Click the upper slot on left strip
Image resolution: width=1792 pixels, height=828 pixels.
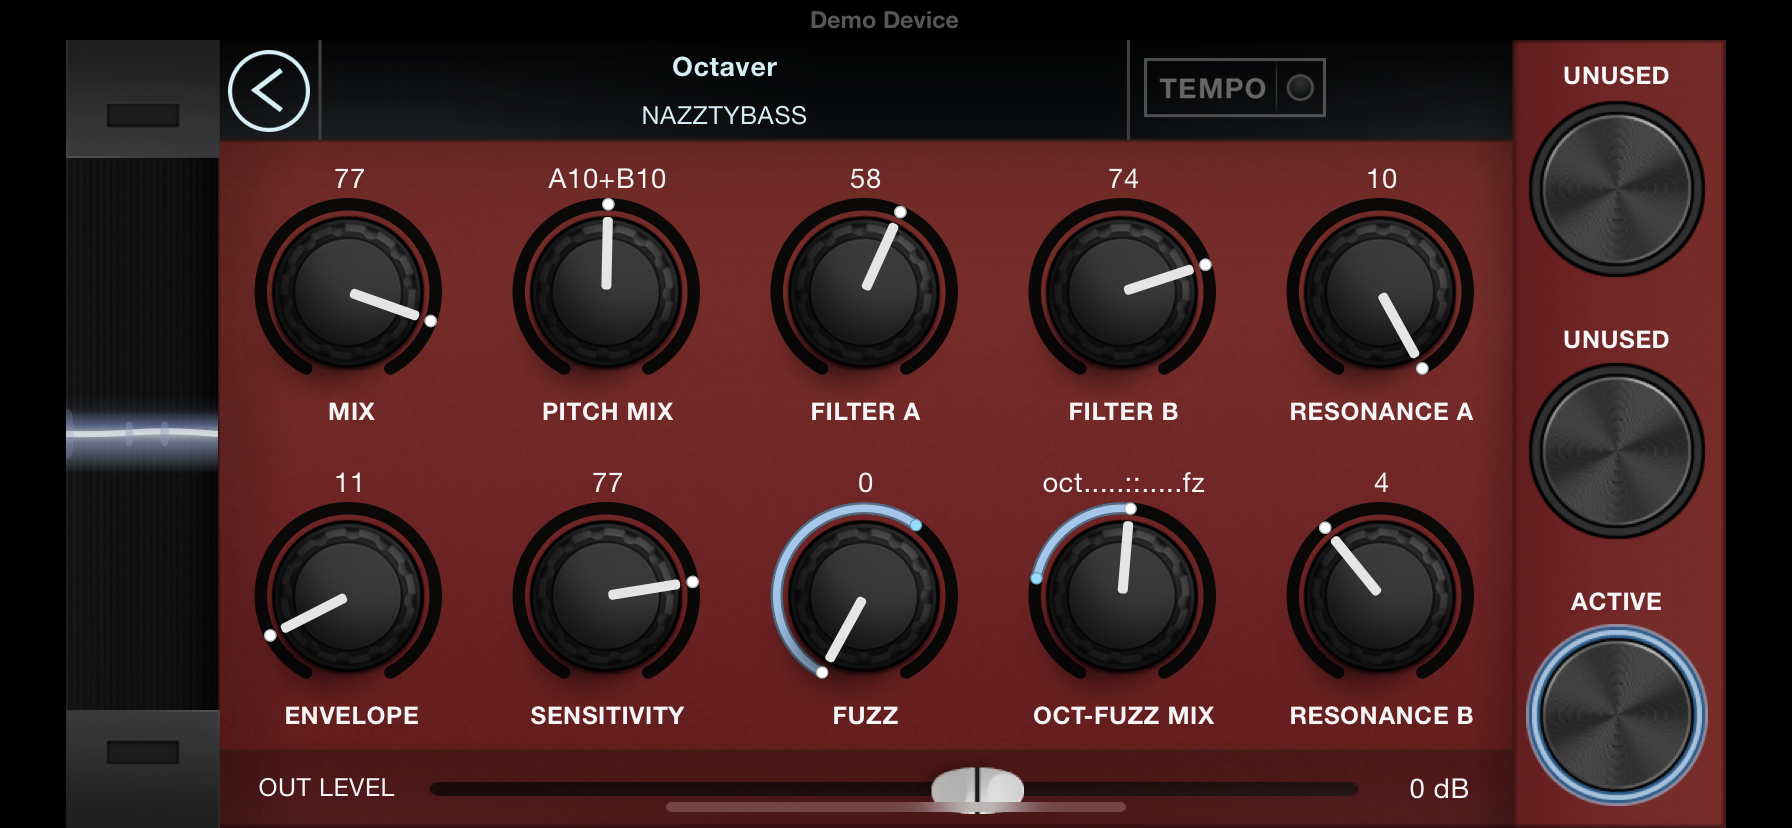click(143, 115)
